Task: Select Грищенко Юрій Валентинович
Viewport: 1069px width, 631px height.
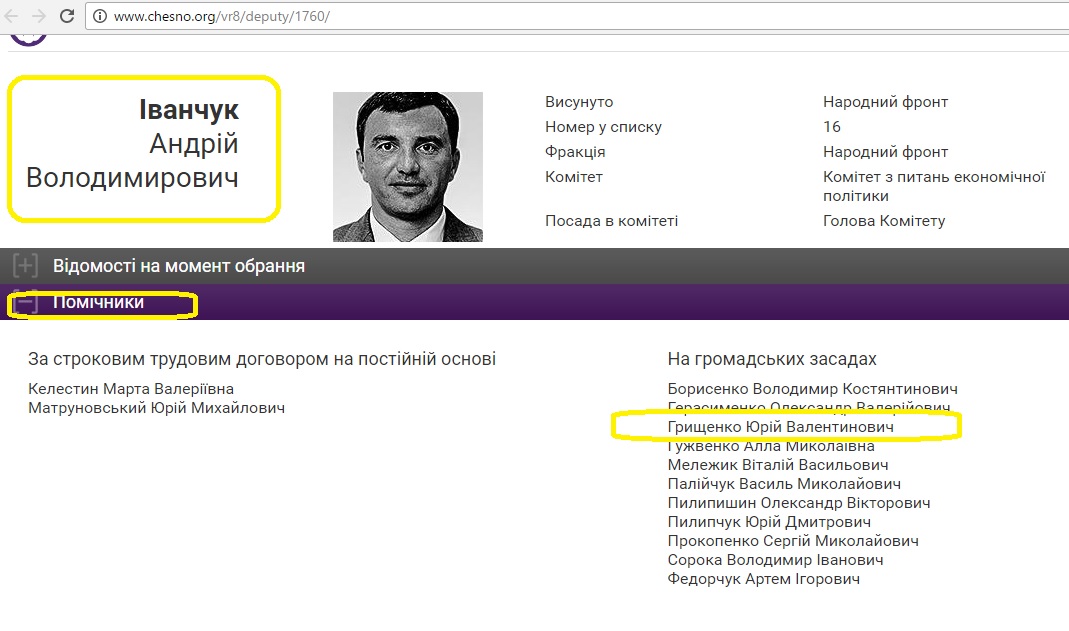Action: (x=780, y=427)
